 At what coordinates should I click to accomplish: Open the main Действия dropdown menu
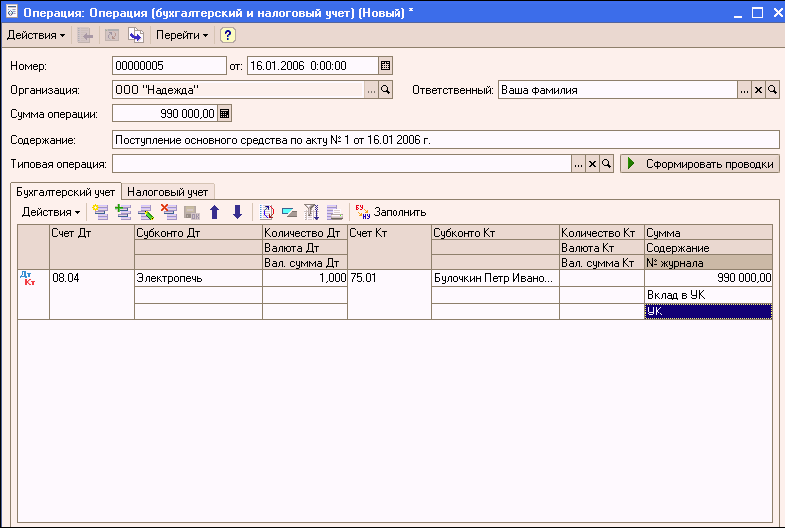(x=36, y=35)
